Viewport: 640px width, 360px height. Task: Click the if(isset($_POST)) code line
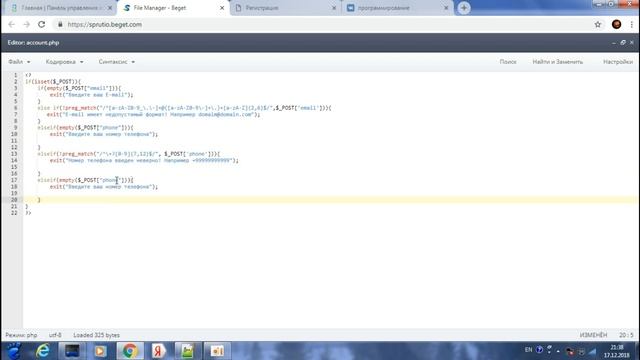click(x=53, y=82)
